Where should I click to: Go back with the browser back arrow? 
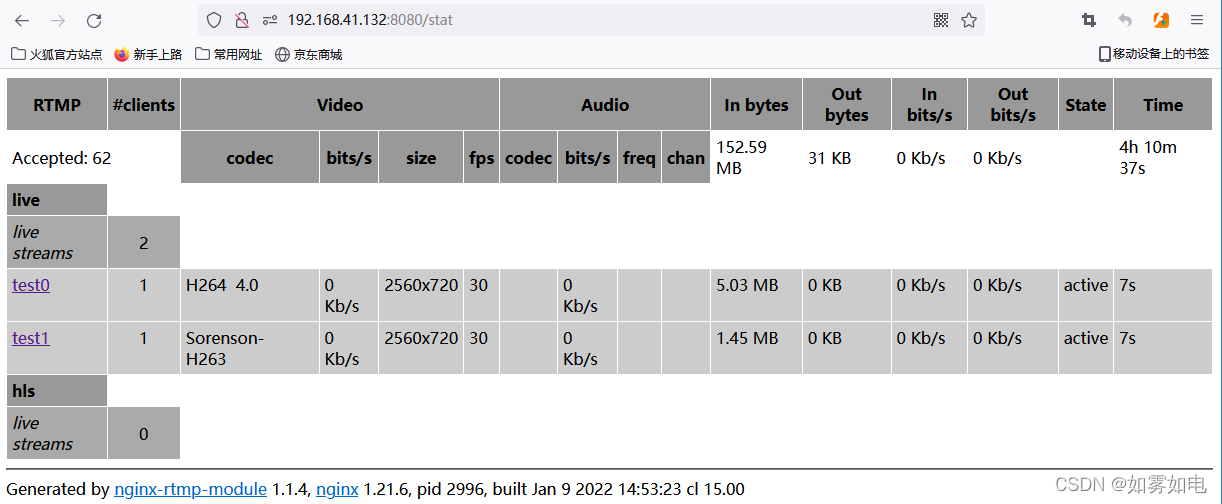click(x=22, y=20)
